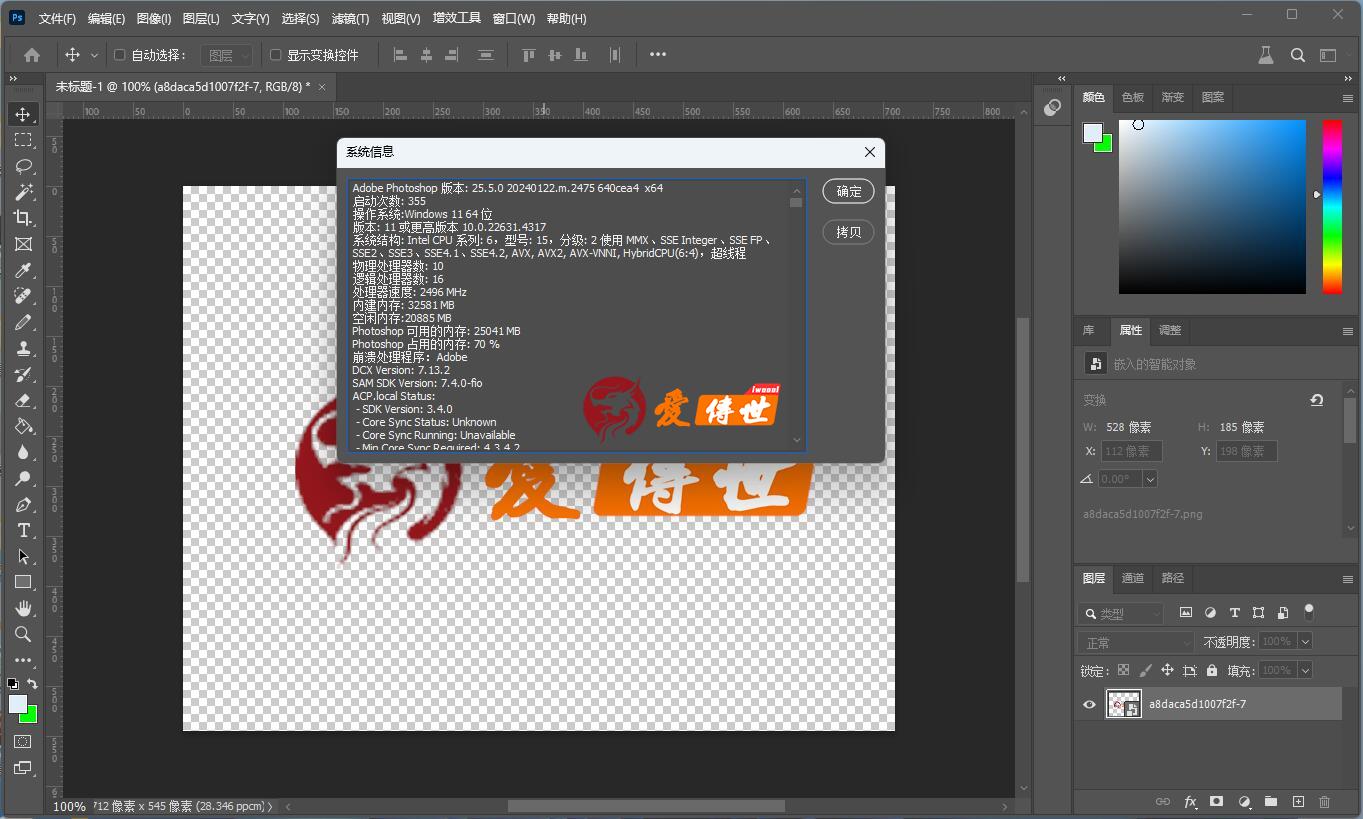Select the Horizontal Type tool
The height and width of the screenshot is (819, 1363).
click(24, 530)
